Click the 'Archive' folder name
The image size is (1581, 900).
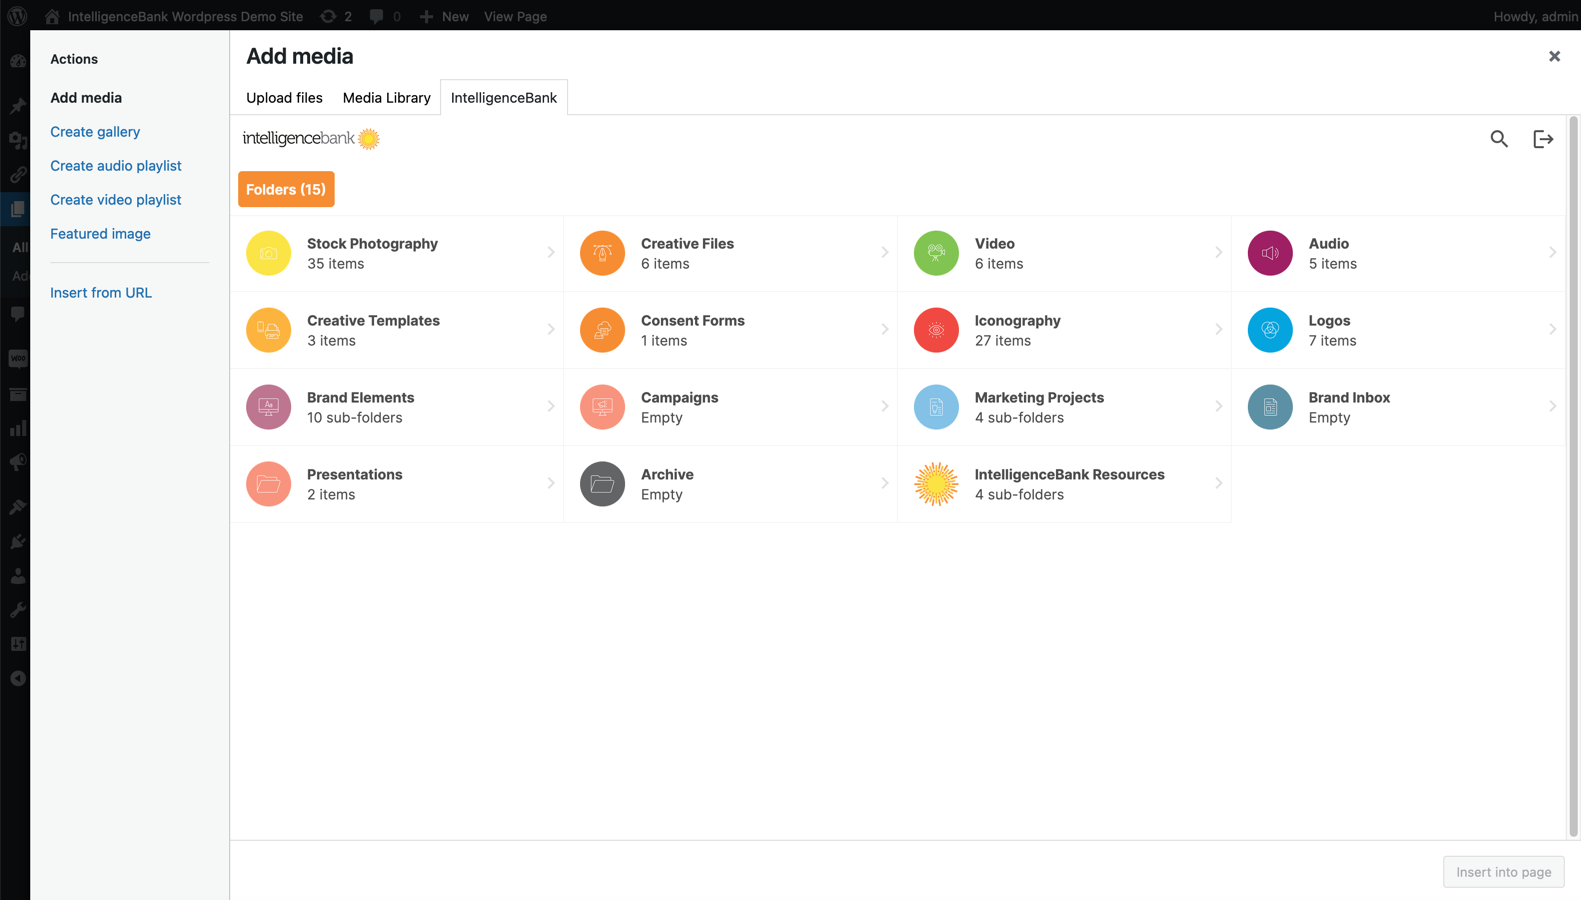coord(667,475)
